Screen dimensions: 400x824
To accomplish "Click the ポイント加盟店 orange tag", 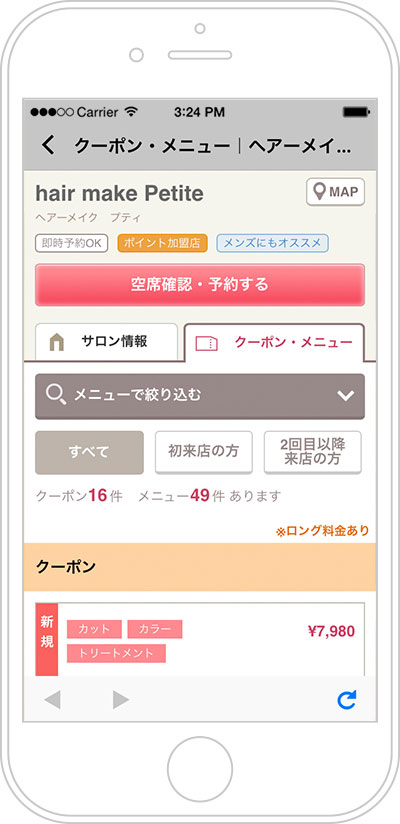I will pos(163,243).
